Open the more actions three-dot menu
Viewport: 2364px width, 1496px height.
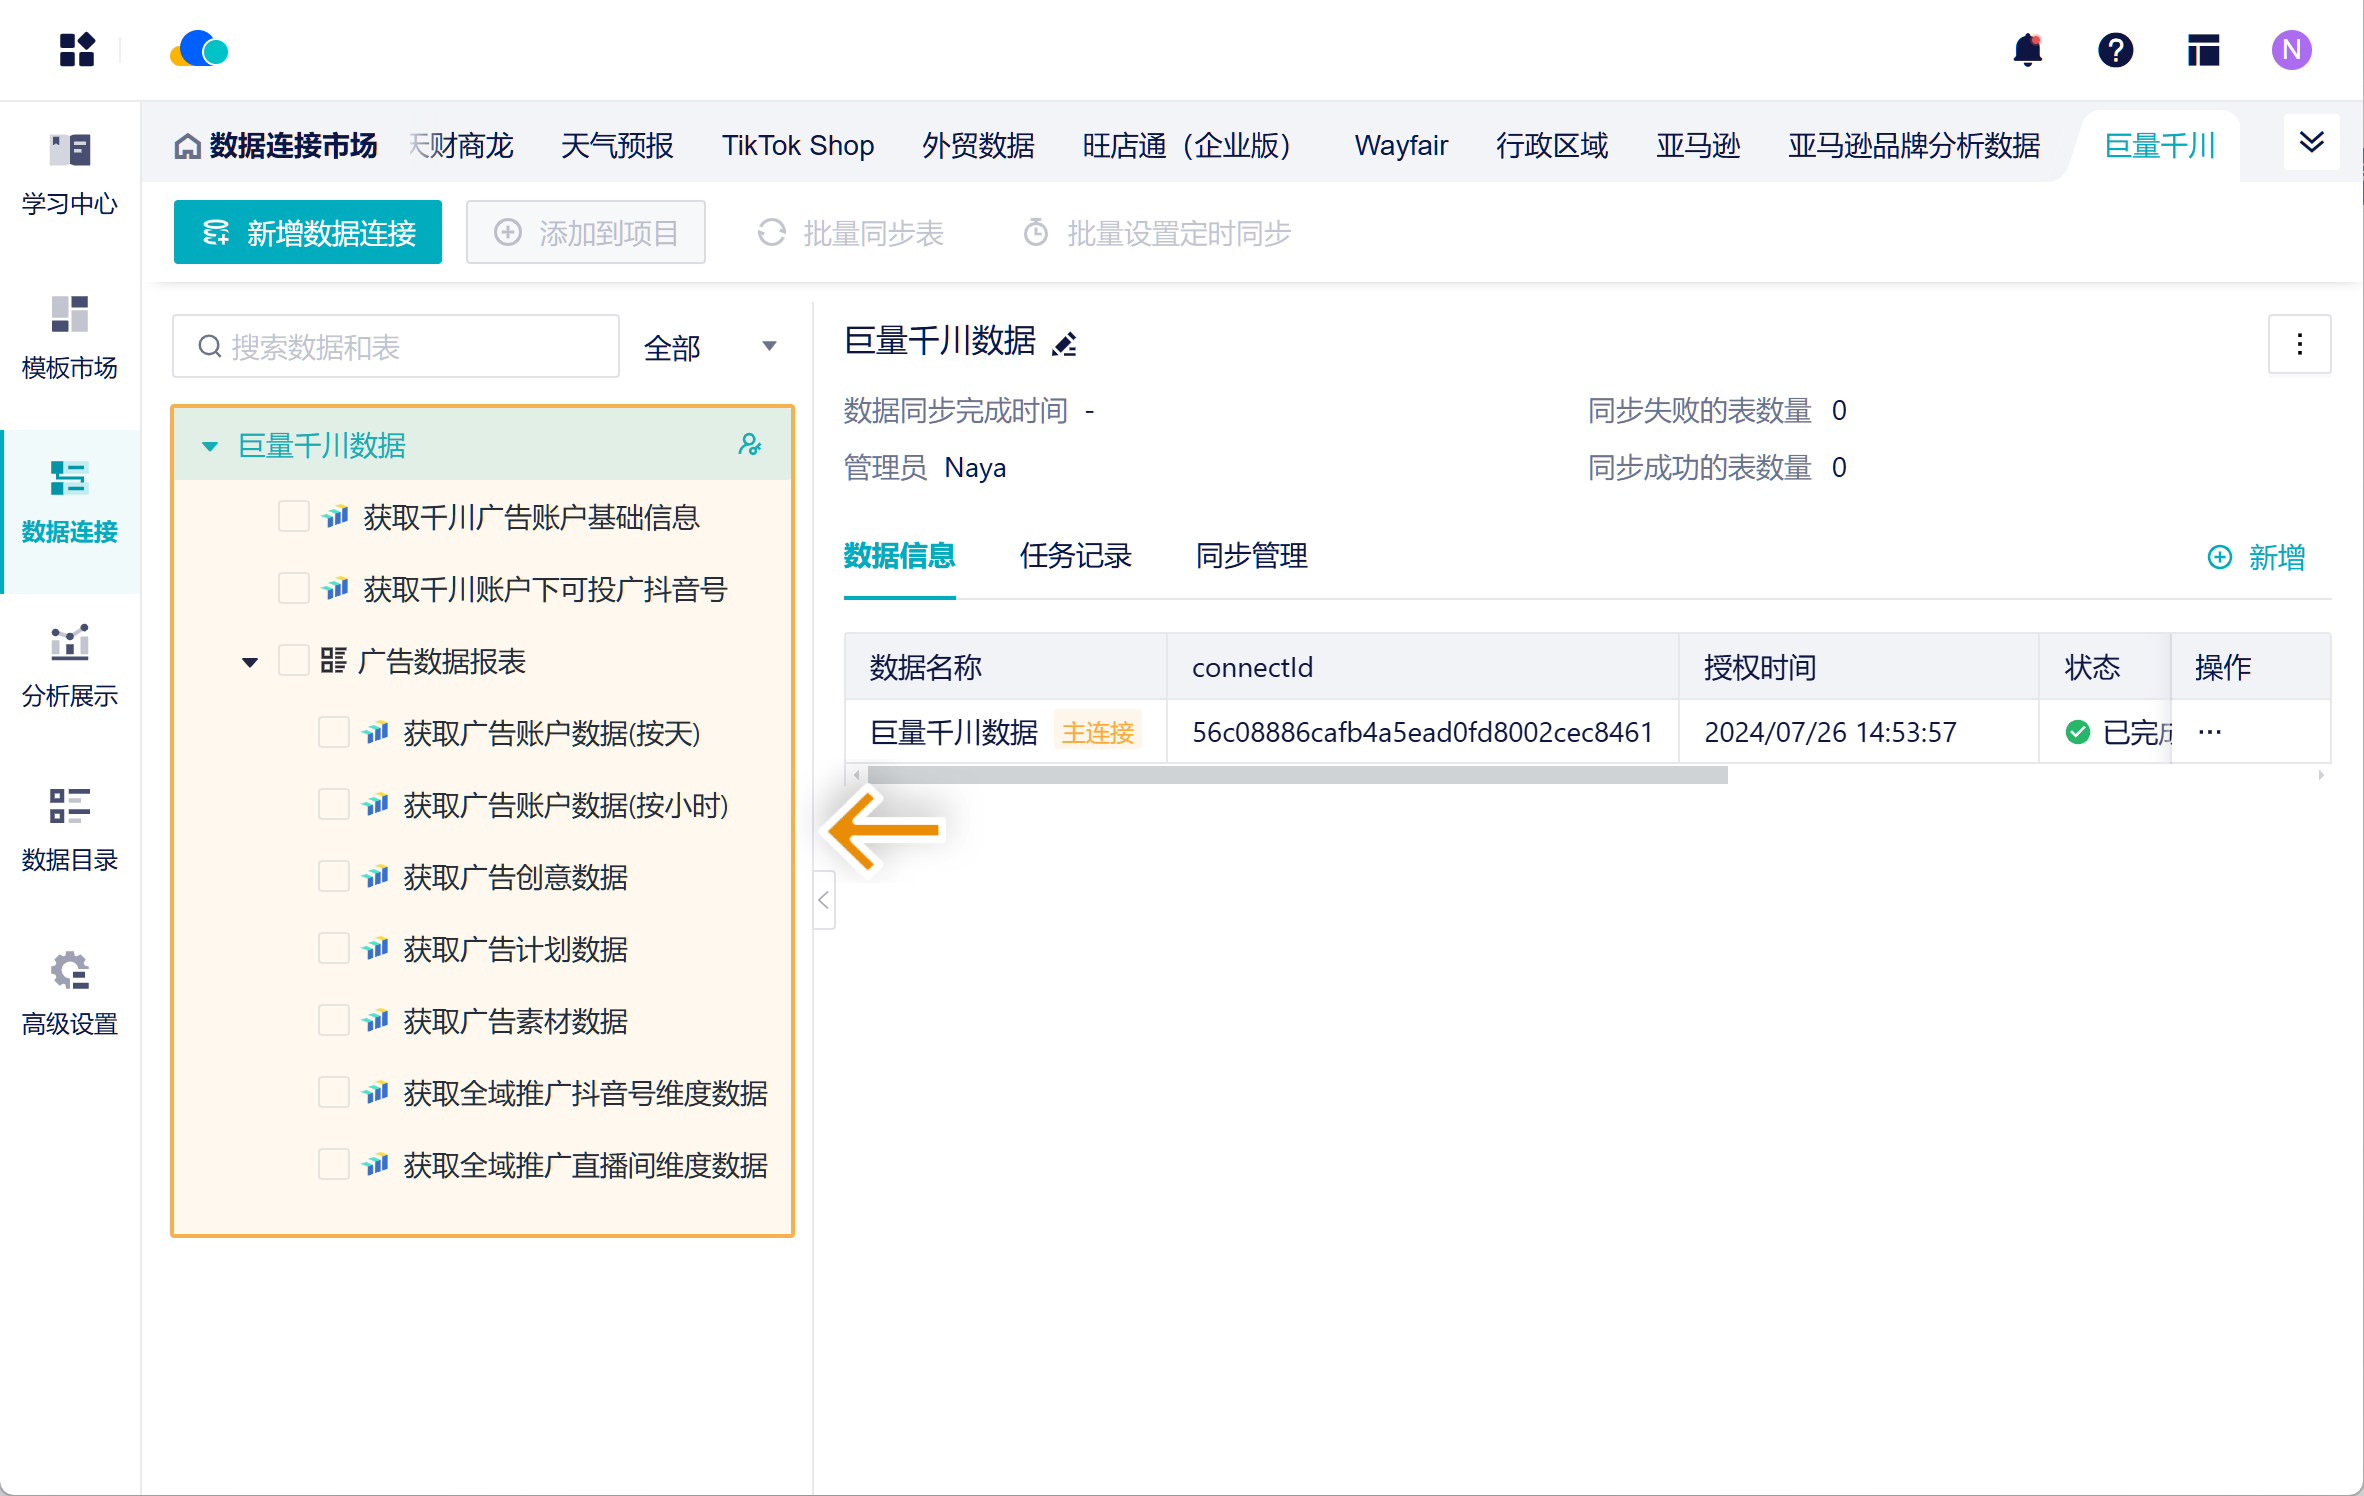(2298, 344)
